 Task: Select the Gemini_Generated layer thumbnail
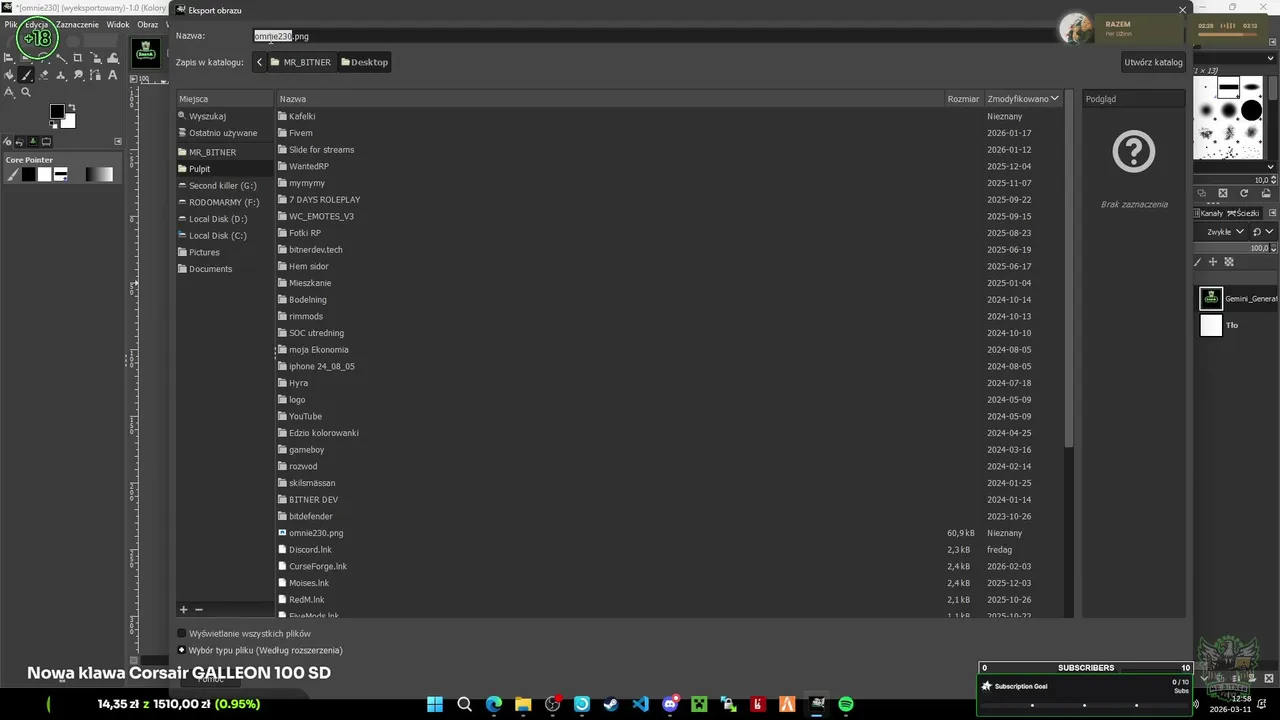1211,298
